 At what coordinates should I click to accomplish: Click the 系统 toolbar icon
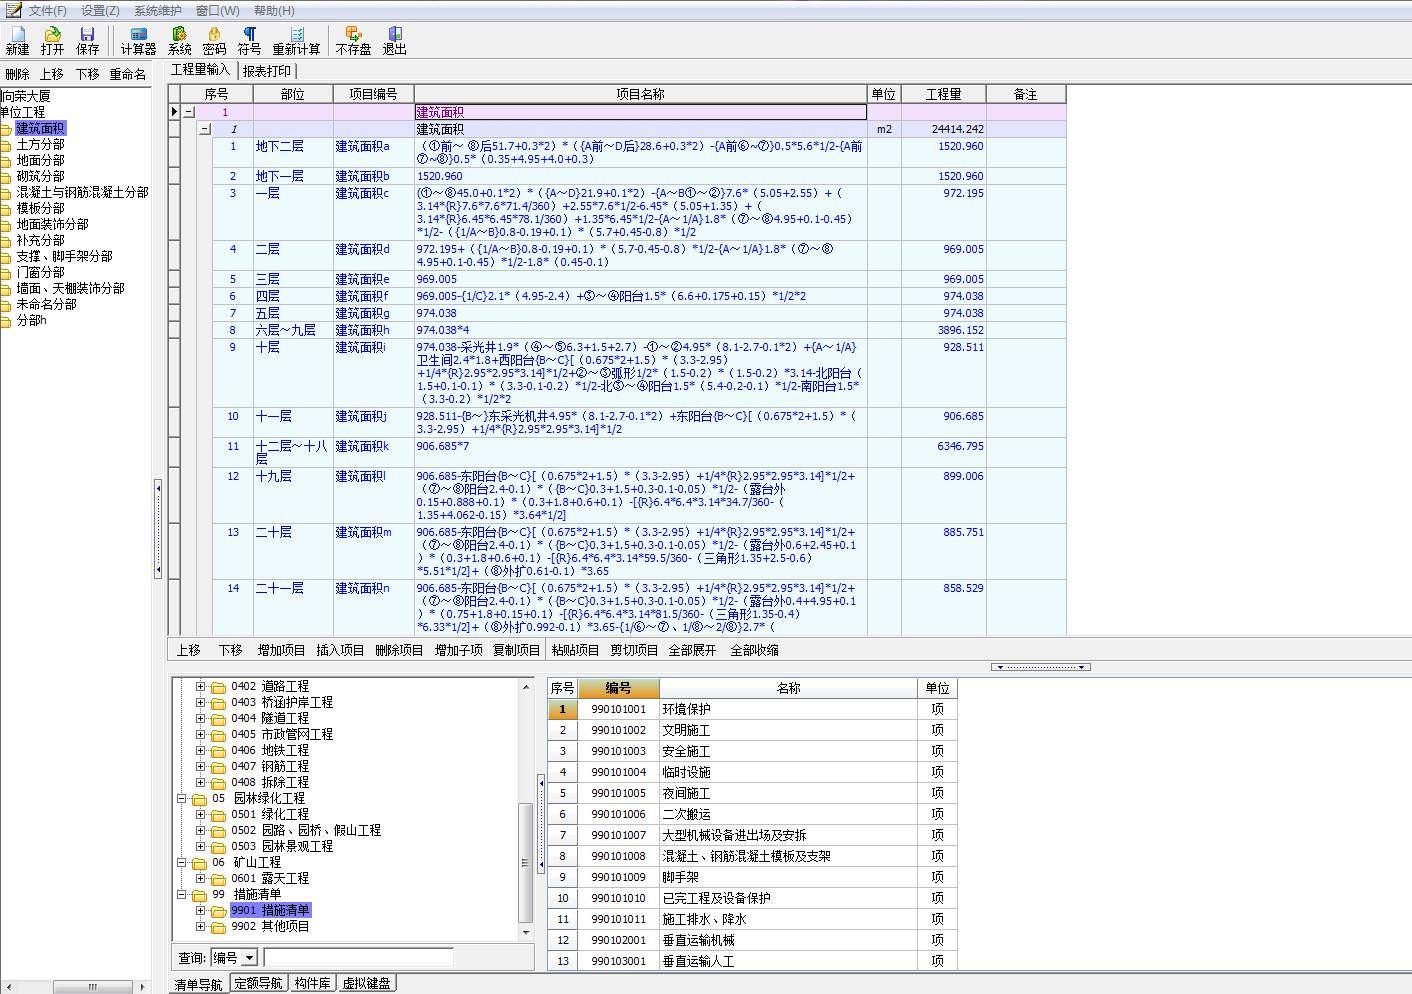(x=180, y=40)
